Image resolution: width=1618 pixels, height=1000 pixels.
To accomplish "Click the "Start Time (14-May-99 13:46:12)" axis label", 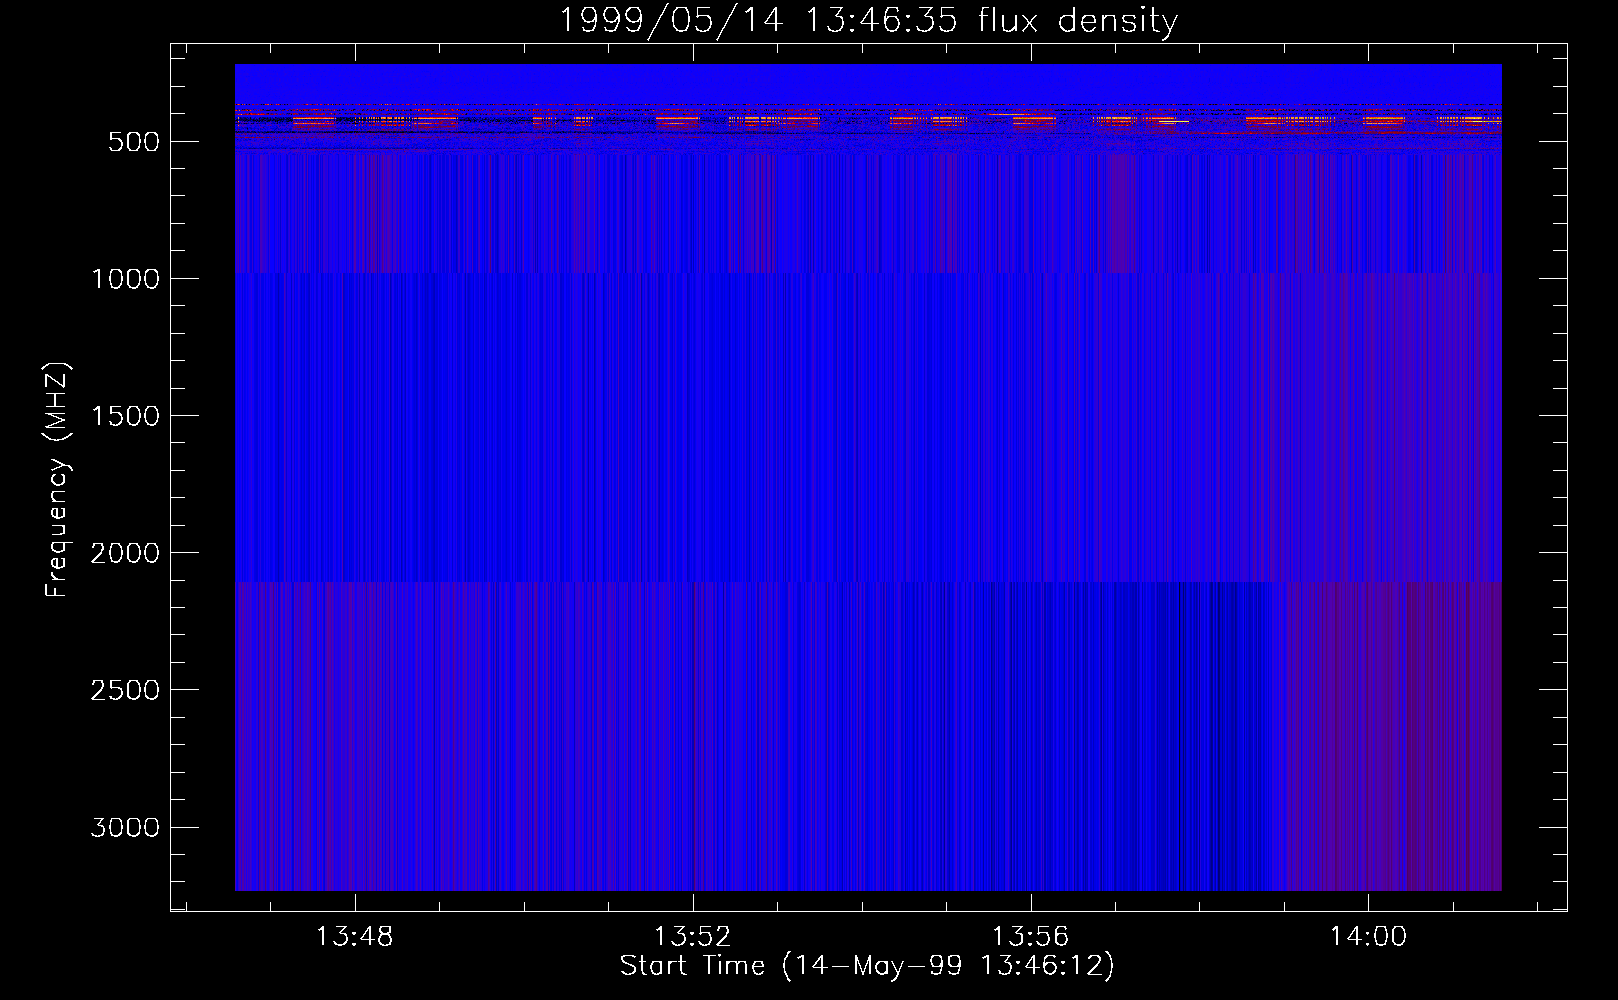I will coord(867,966).
